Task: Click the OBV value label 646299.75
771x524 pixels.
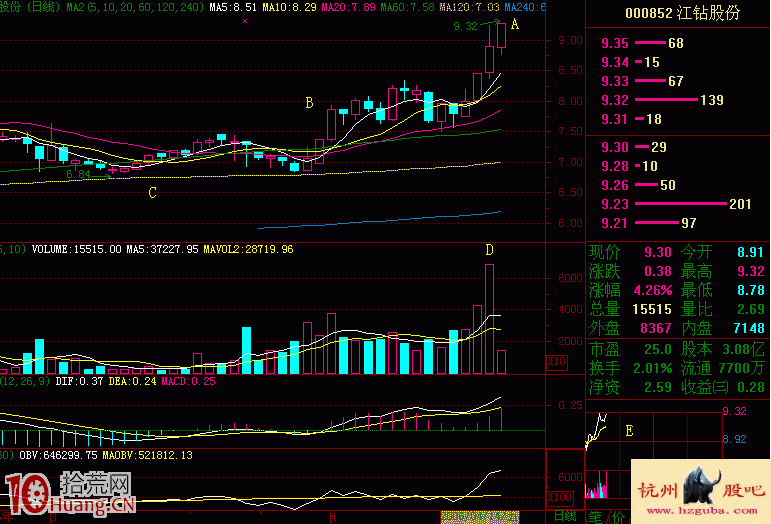Action: click(x=58, y=455)
